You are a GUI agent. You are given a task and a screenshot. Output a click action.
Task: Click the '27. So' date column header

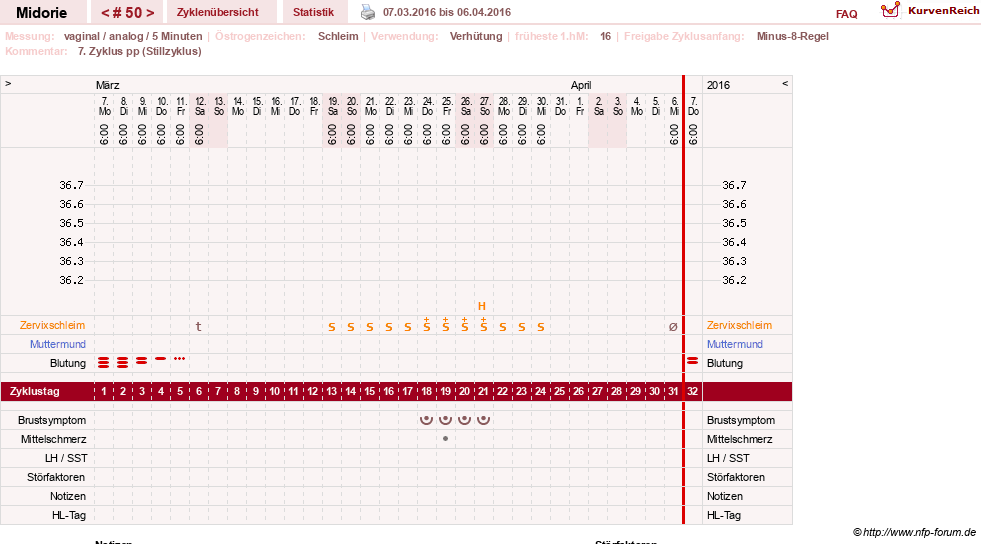click(x=485, y=106)
